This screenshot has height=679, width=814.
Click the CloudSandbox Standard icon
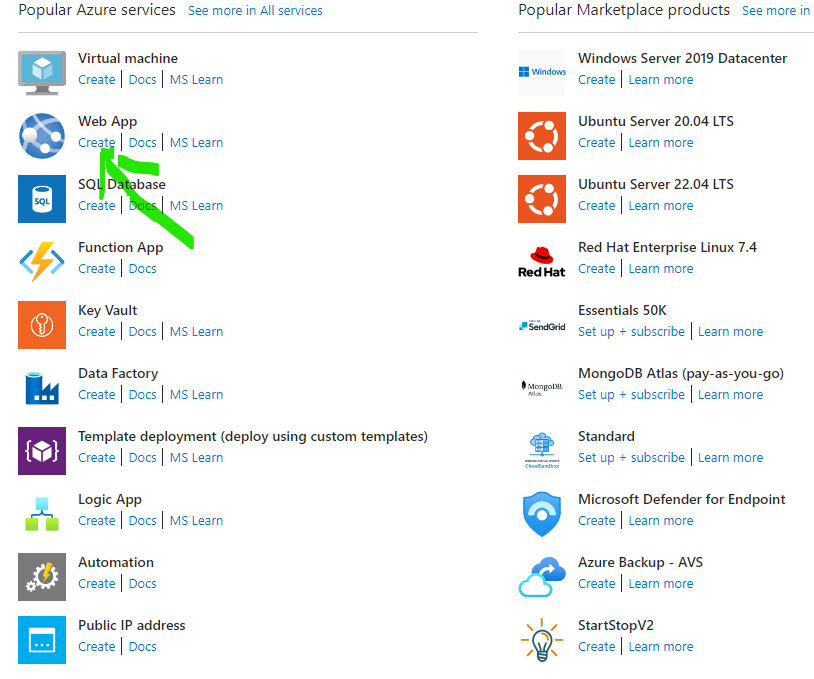(542, 451)
